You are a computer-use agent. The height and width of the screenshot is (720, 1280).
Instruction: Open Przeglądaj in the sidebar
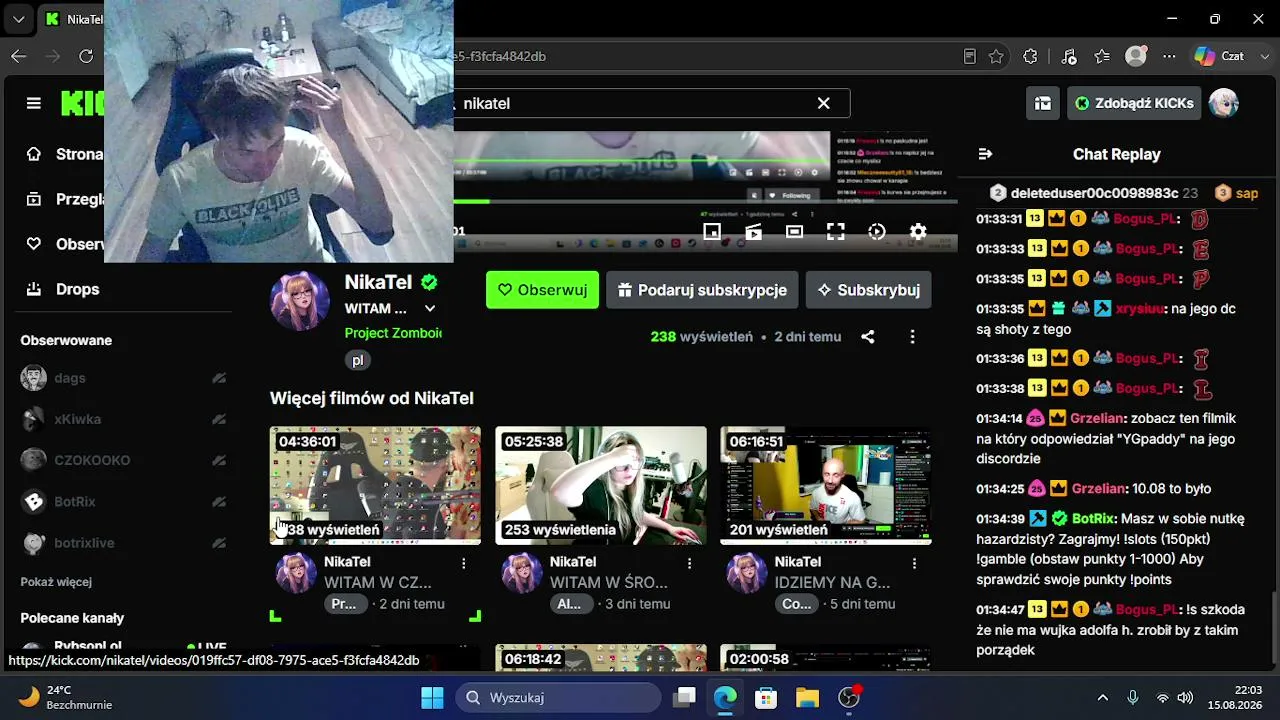pos(64,199)
